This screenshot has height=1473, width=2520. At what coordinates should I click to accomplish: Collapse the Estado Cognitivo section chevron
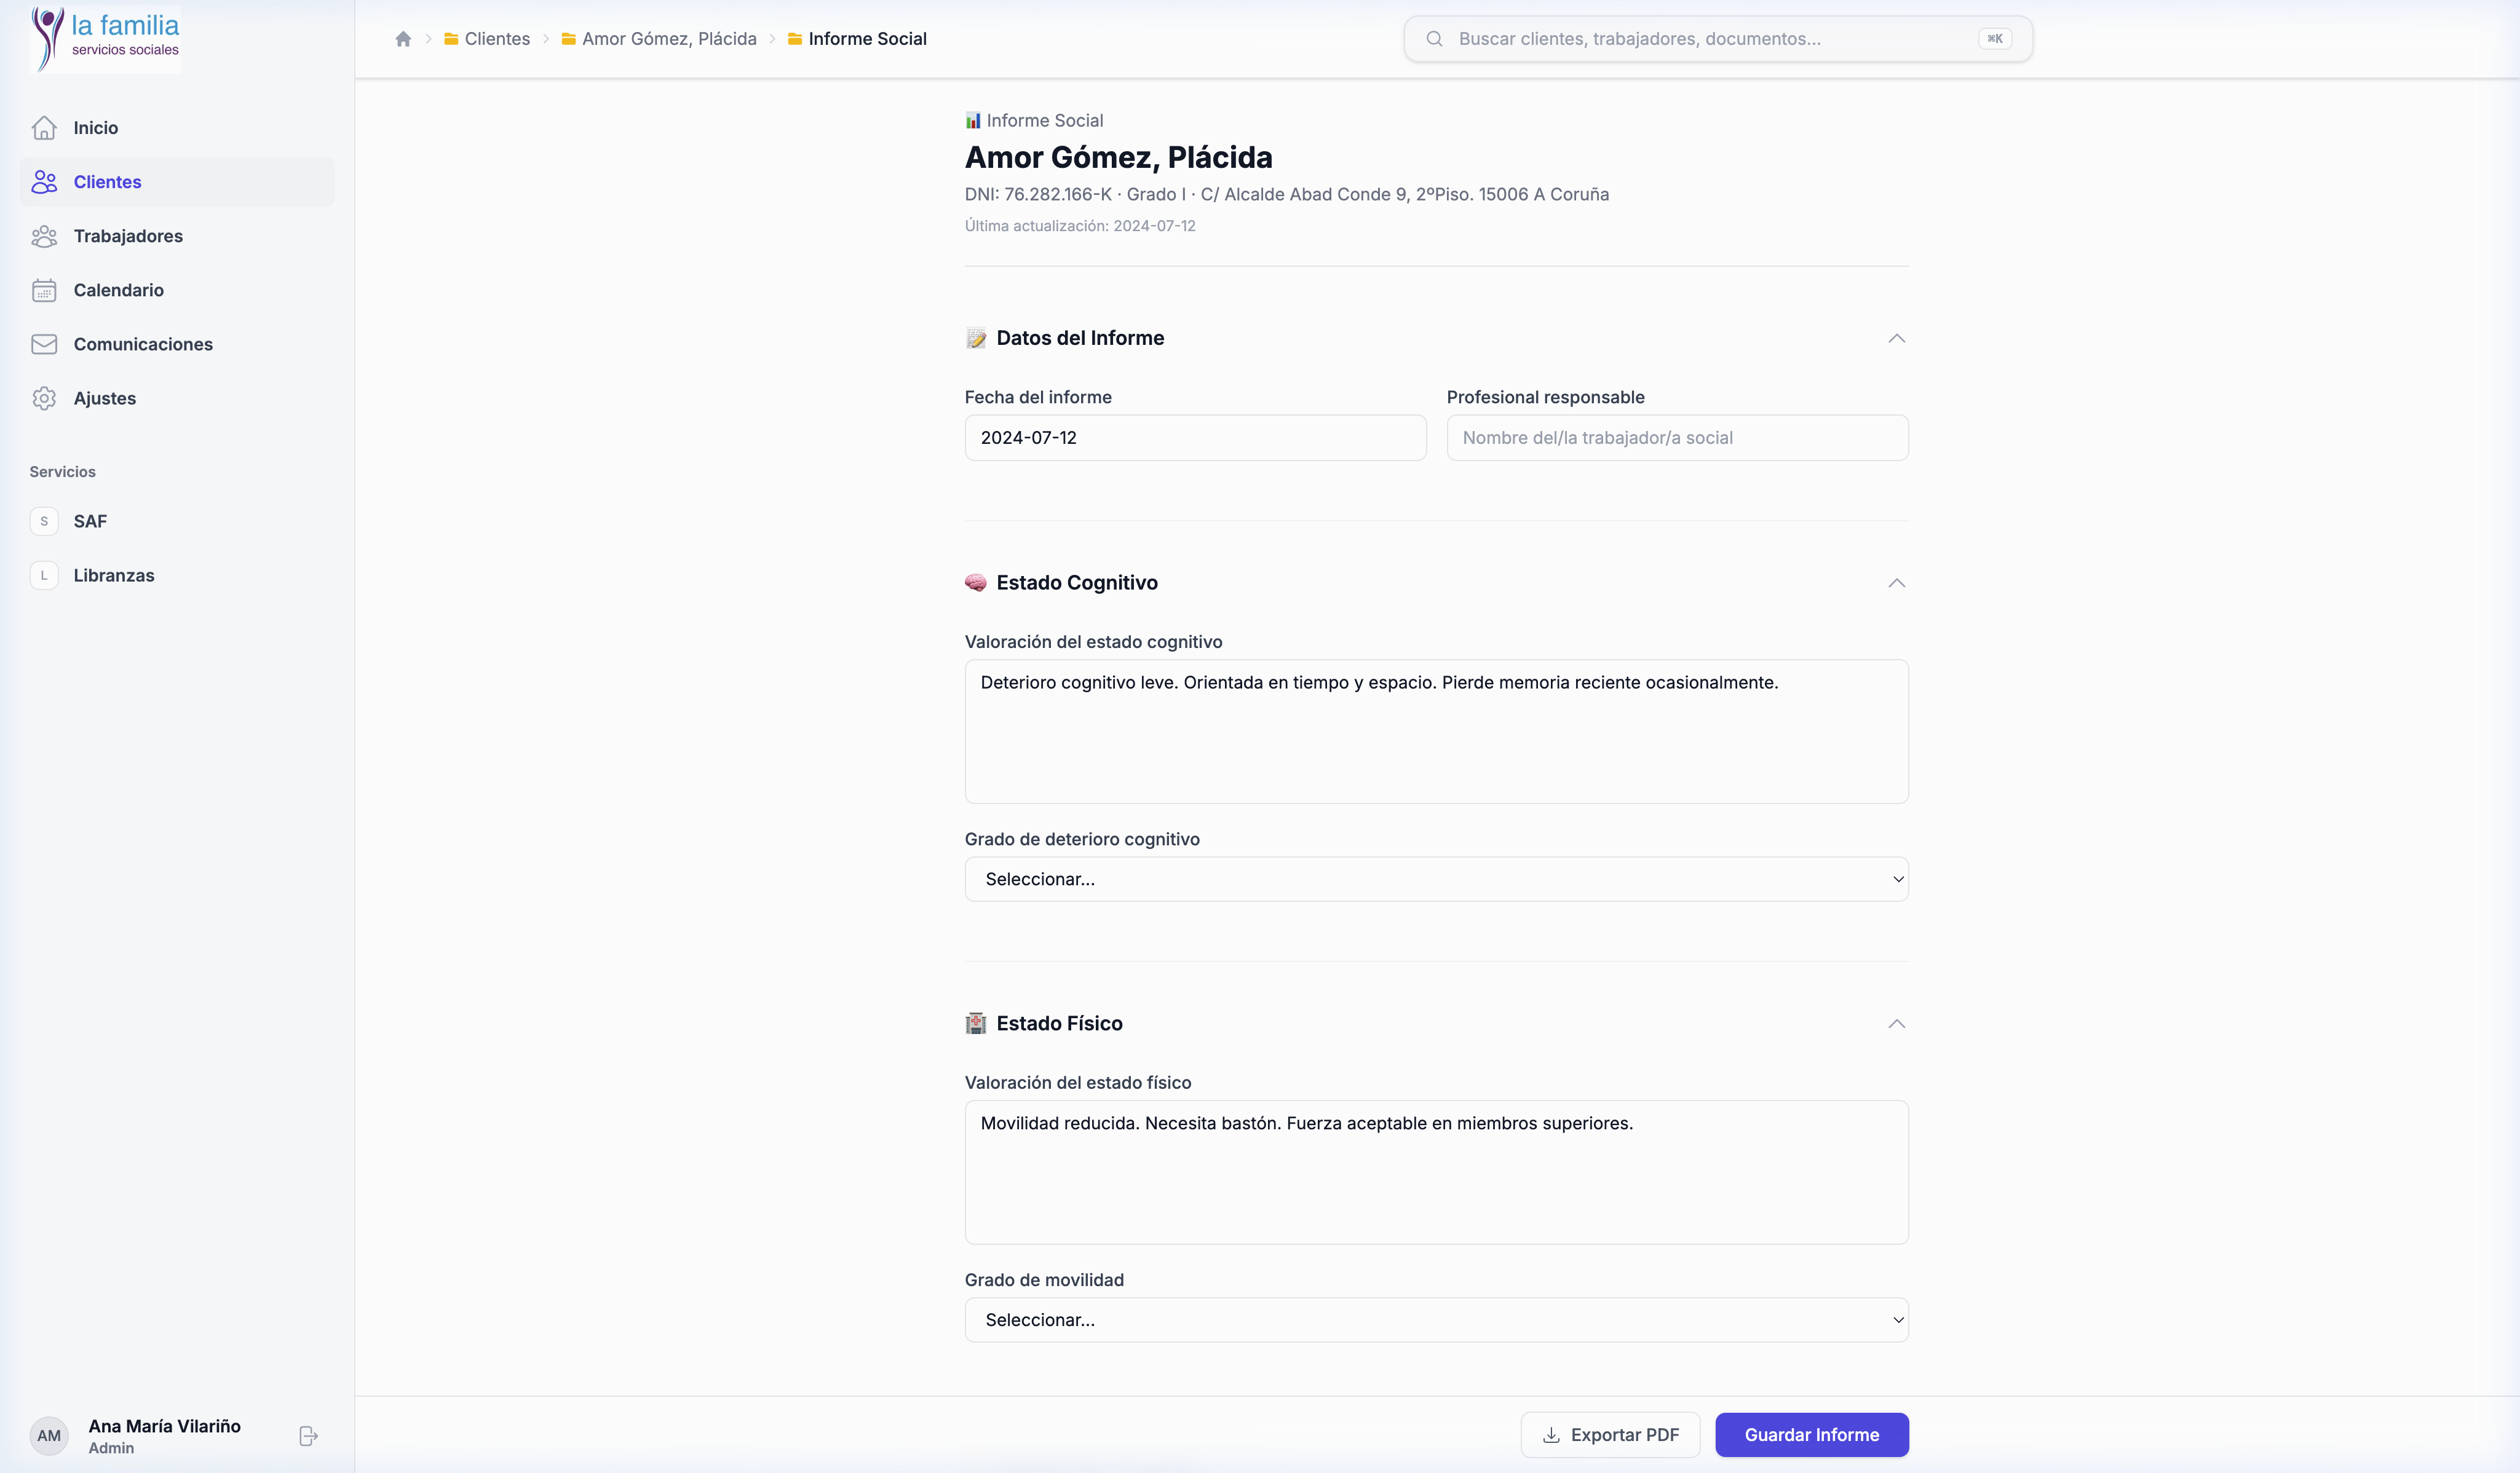1896,583
